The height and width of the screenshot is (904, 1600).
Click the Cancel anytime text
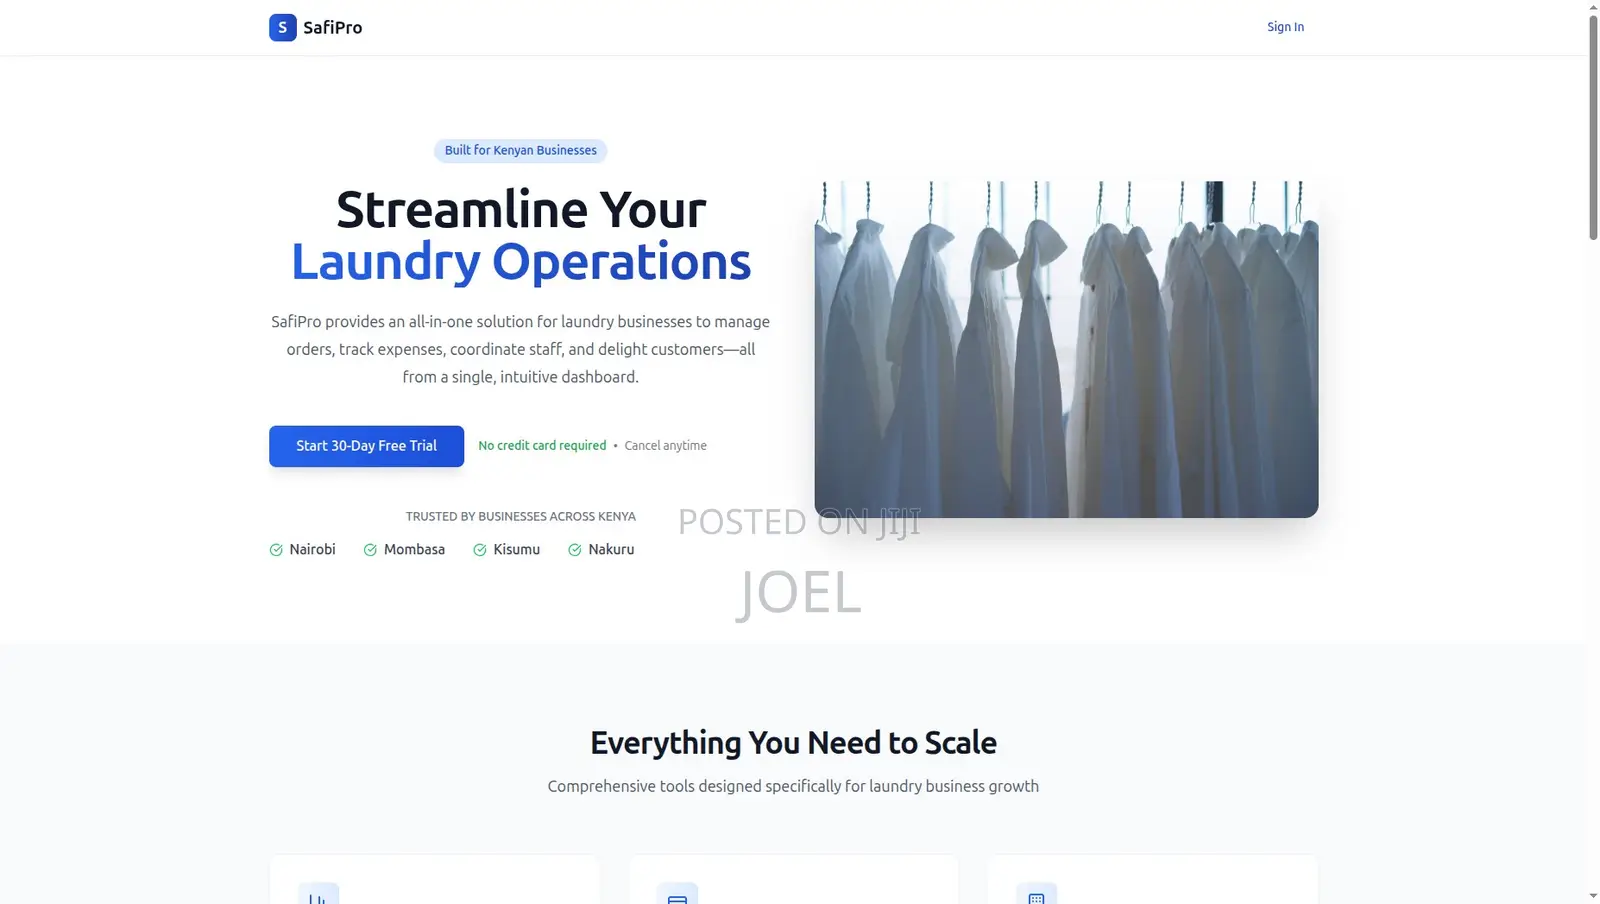pyautogui.click(x=665, y=446)
